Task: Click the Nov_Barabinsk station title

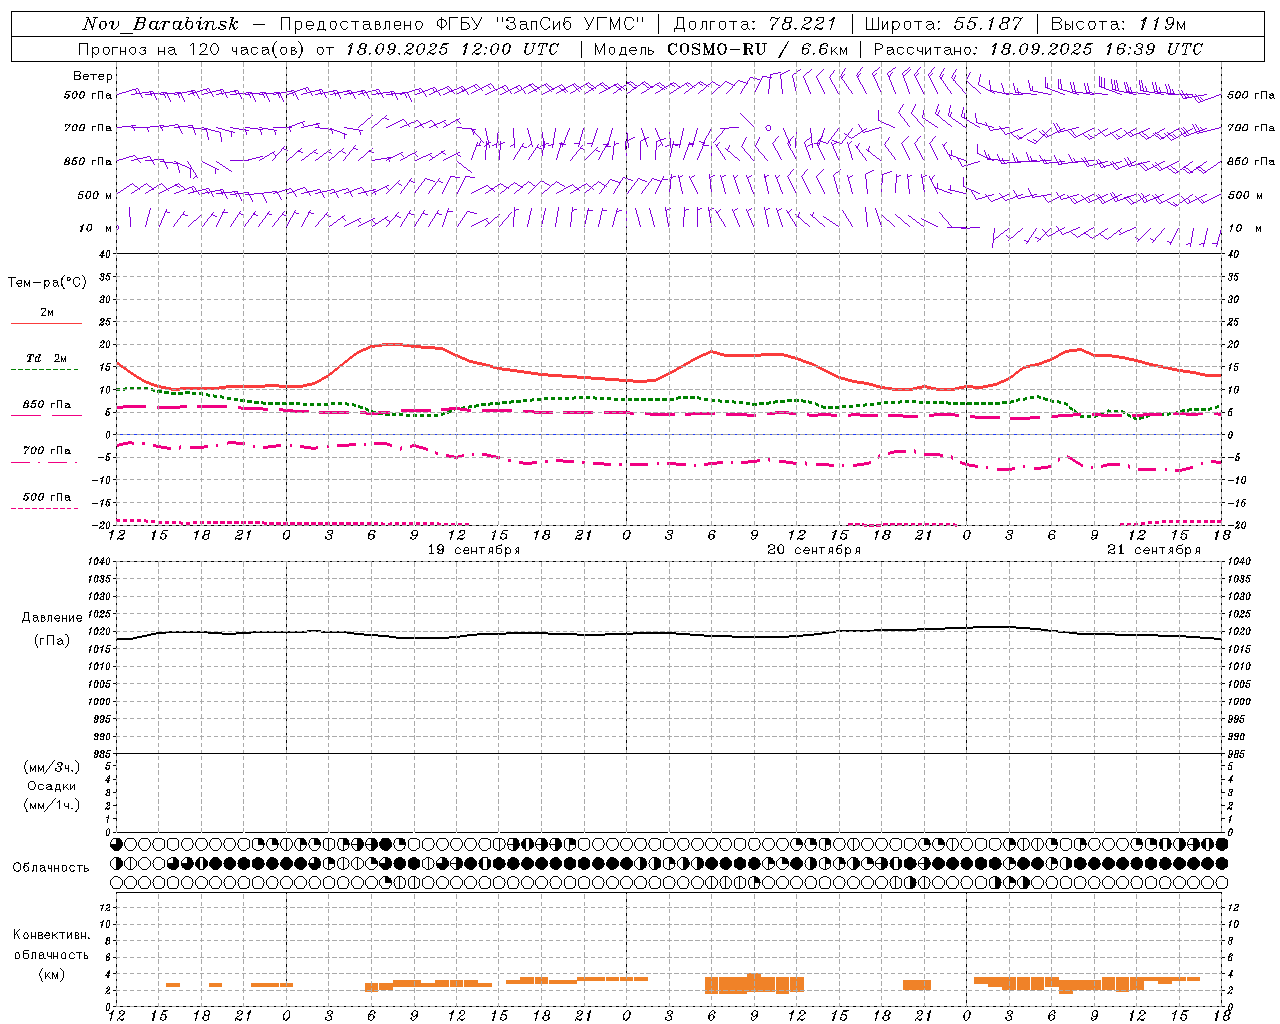Action: 161,24
